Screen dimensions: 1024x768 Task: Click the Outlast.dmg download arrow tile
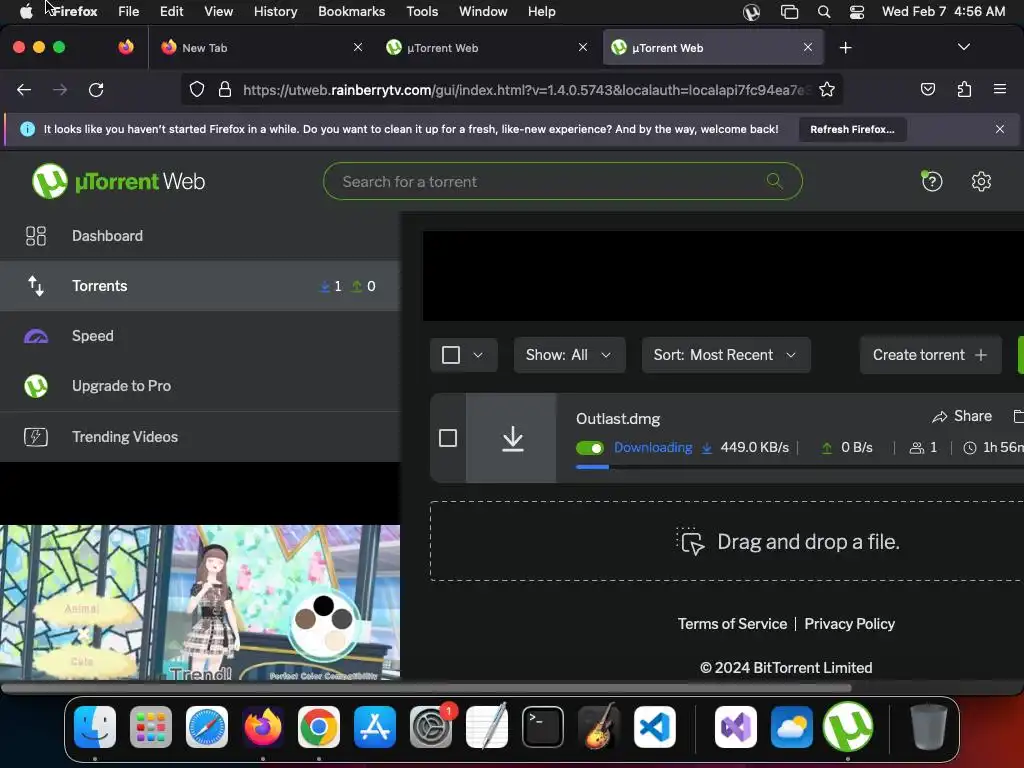tap(512, 438)
